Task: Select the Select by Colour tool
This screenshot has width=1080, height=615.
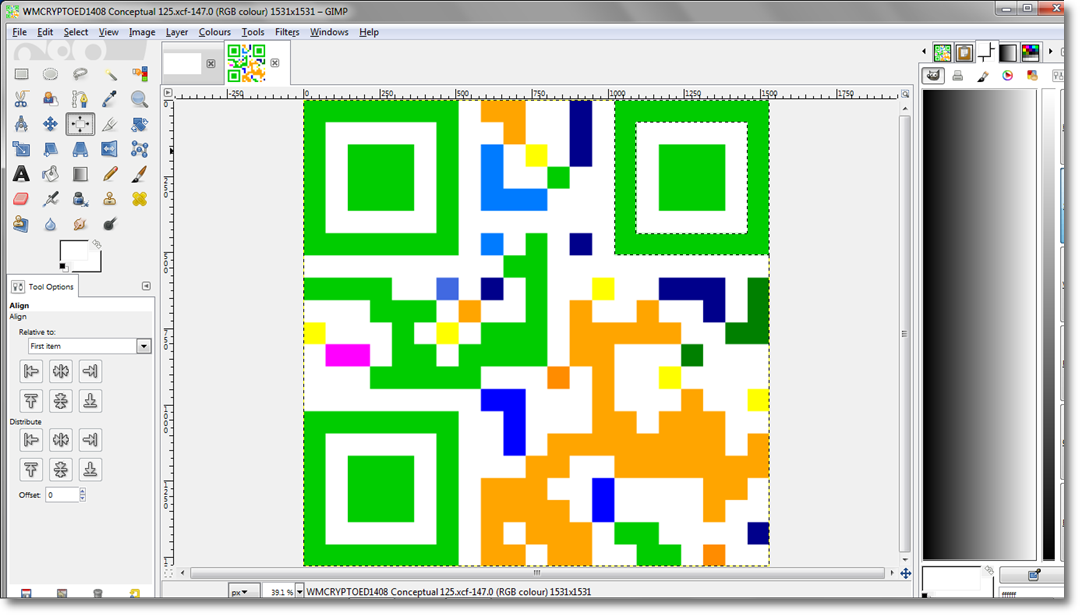Action: coord(139,74)
